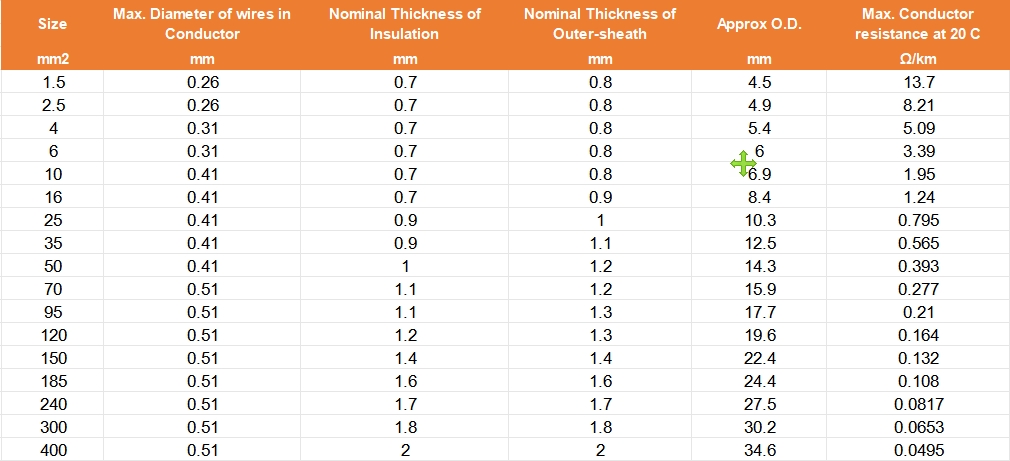Select the 13.7 resistance value cell
Viewport: 1010px width, 461px height.
(x=918, y=82)
